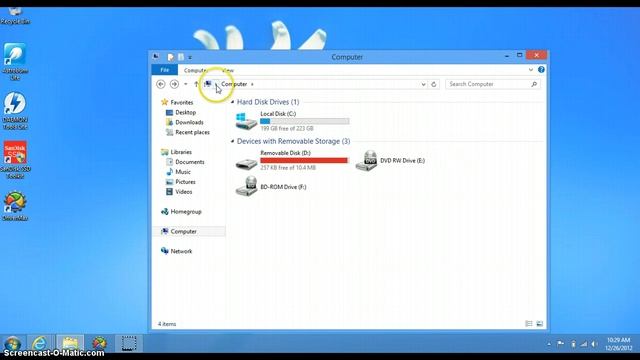This screenshot has width=640, height=360.
Task: Open Explorer Help question mark icon
Action: 541,70
